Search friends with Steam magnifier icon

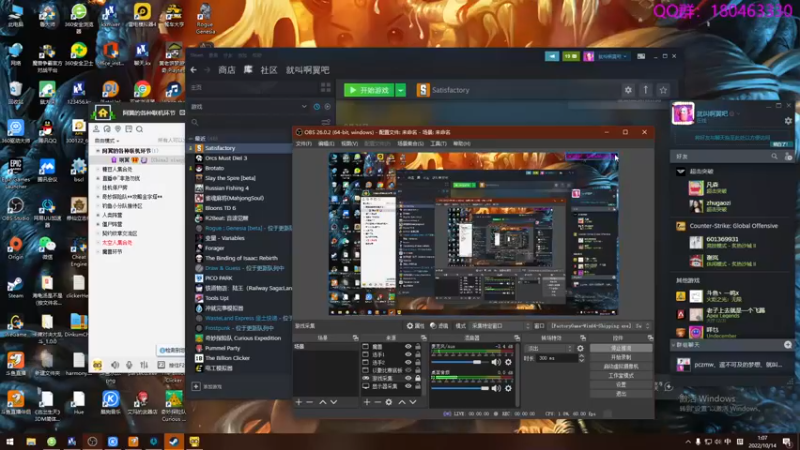[x=774, y=157]
